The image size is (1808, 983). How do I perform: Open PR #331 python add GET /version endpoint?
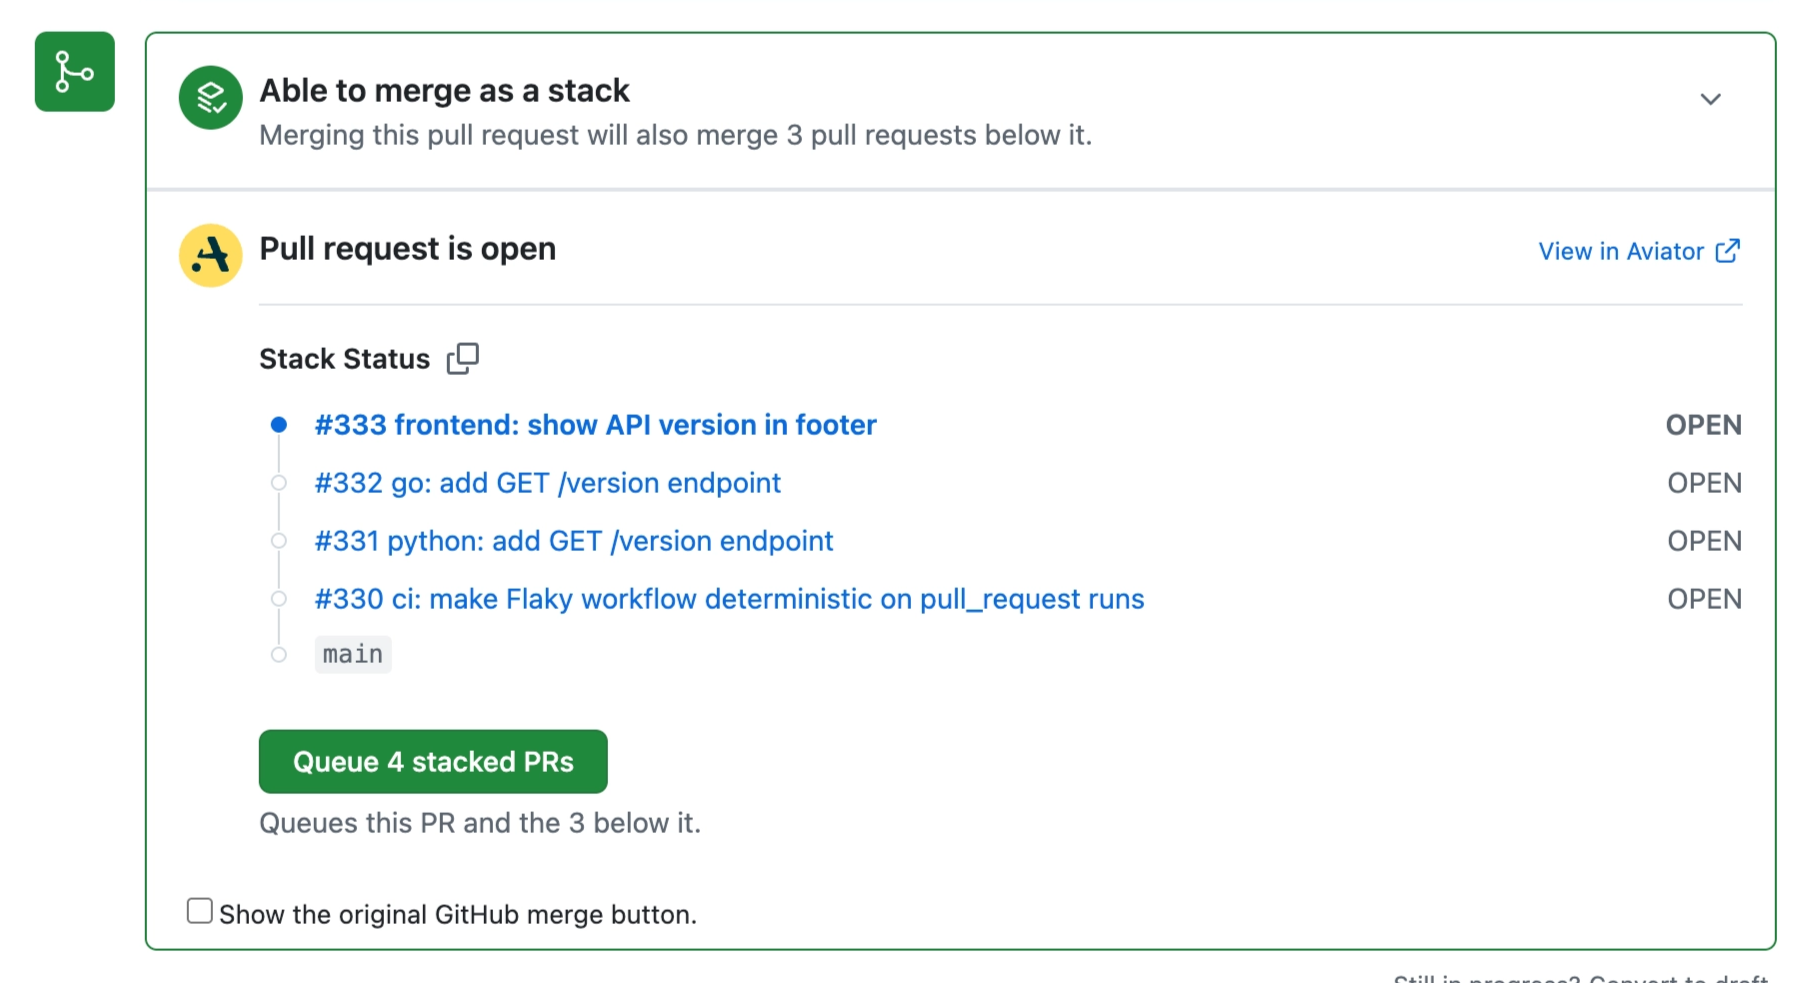(x=573, y=541)
